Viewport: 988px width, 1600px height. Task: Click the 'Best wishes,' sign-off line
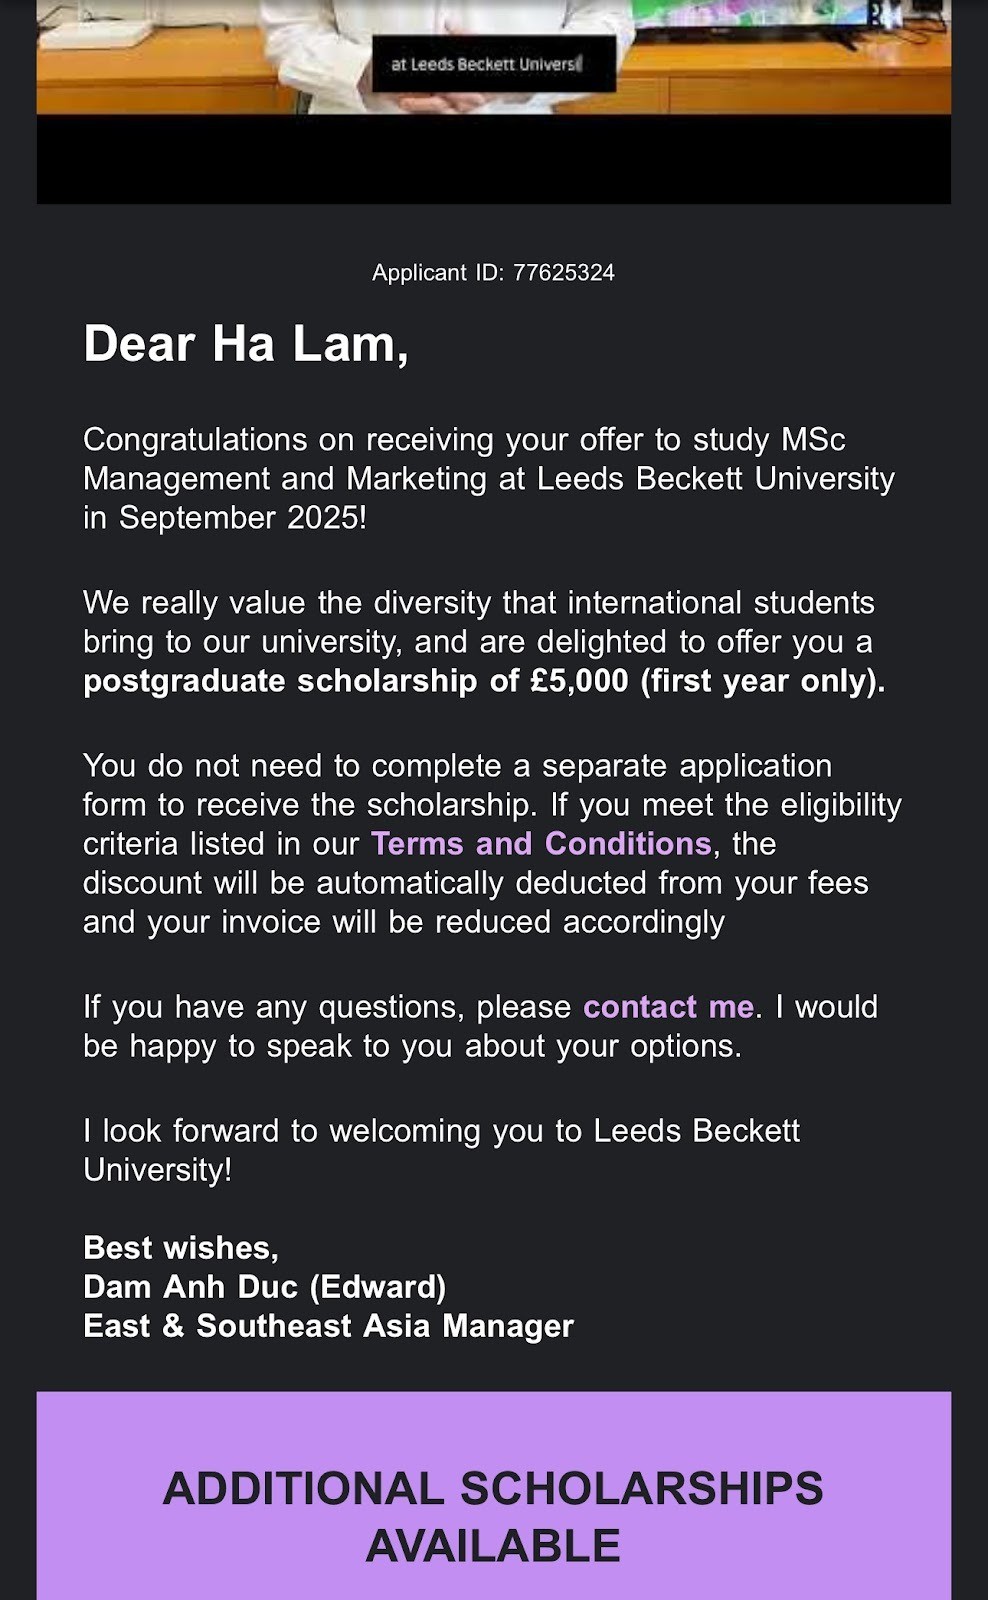click(181, 1248)
